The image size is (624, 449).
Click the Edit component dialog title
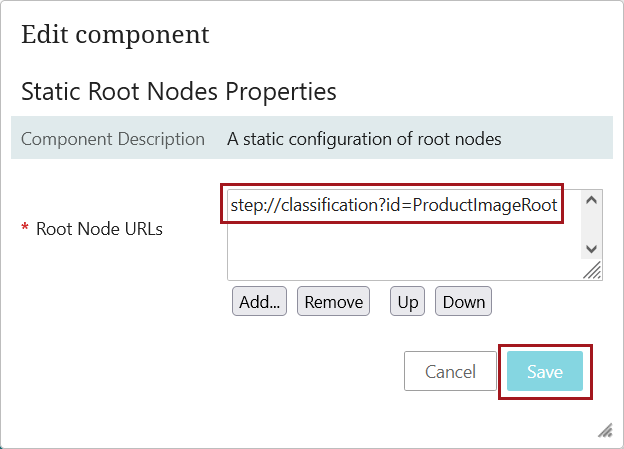coord(115,34)
